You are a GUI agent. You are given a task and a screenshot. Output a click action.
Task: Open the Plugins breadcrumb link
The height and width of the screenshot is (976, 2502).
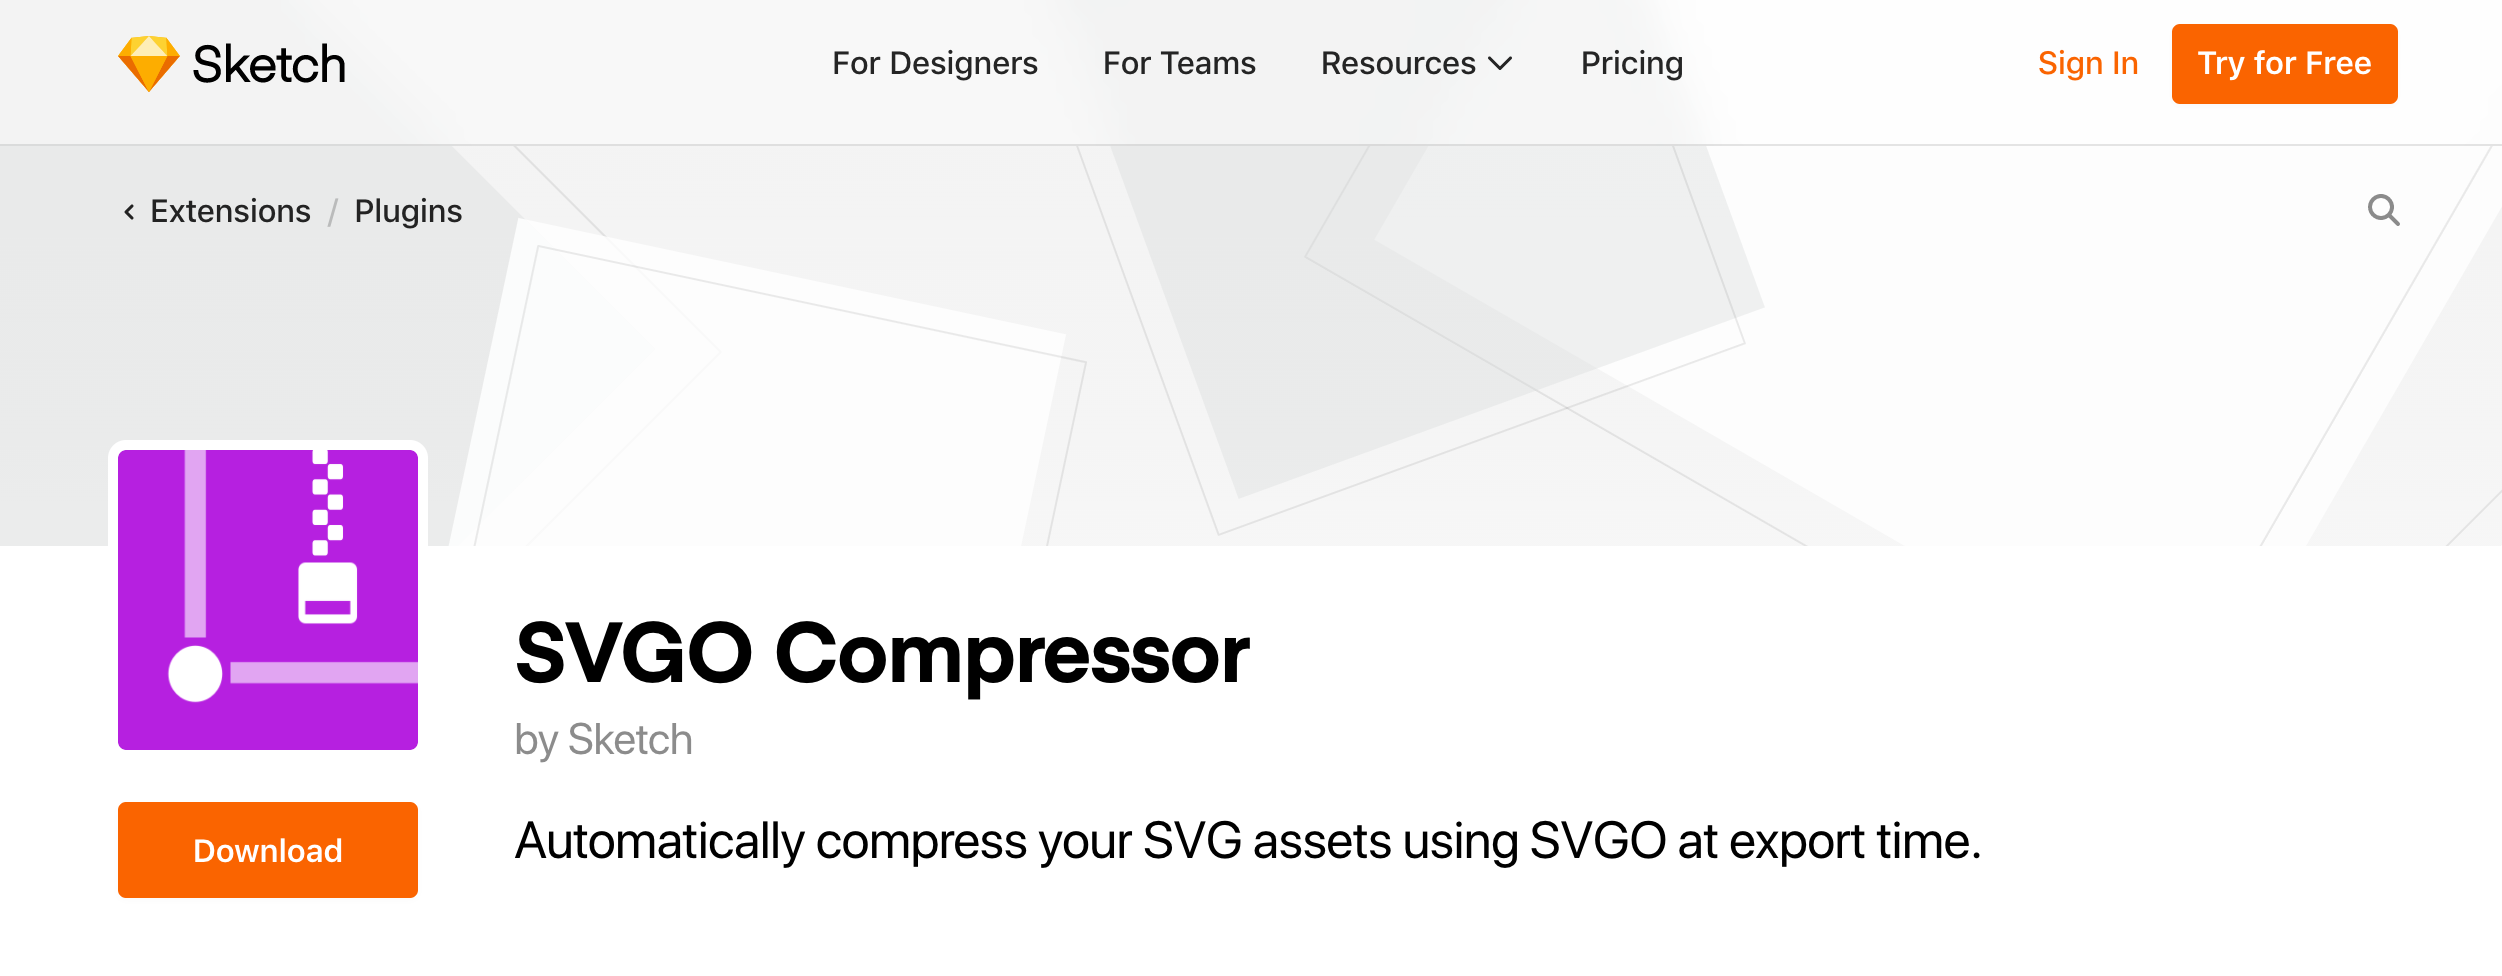pos(408,212)
